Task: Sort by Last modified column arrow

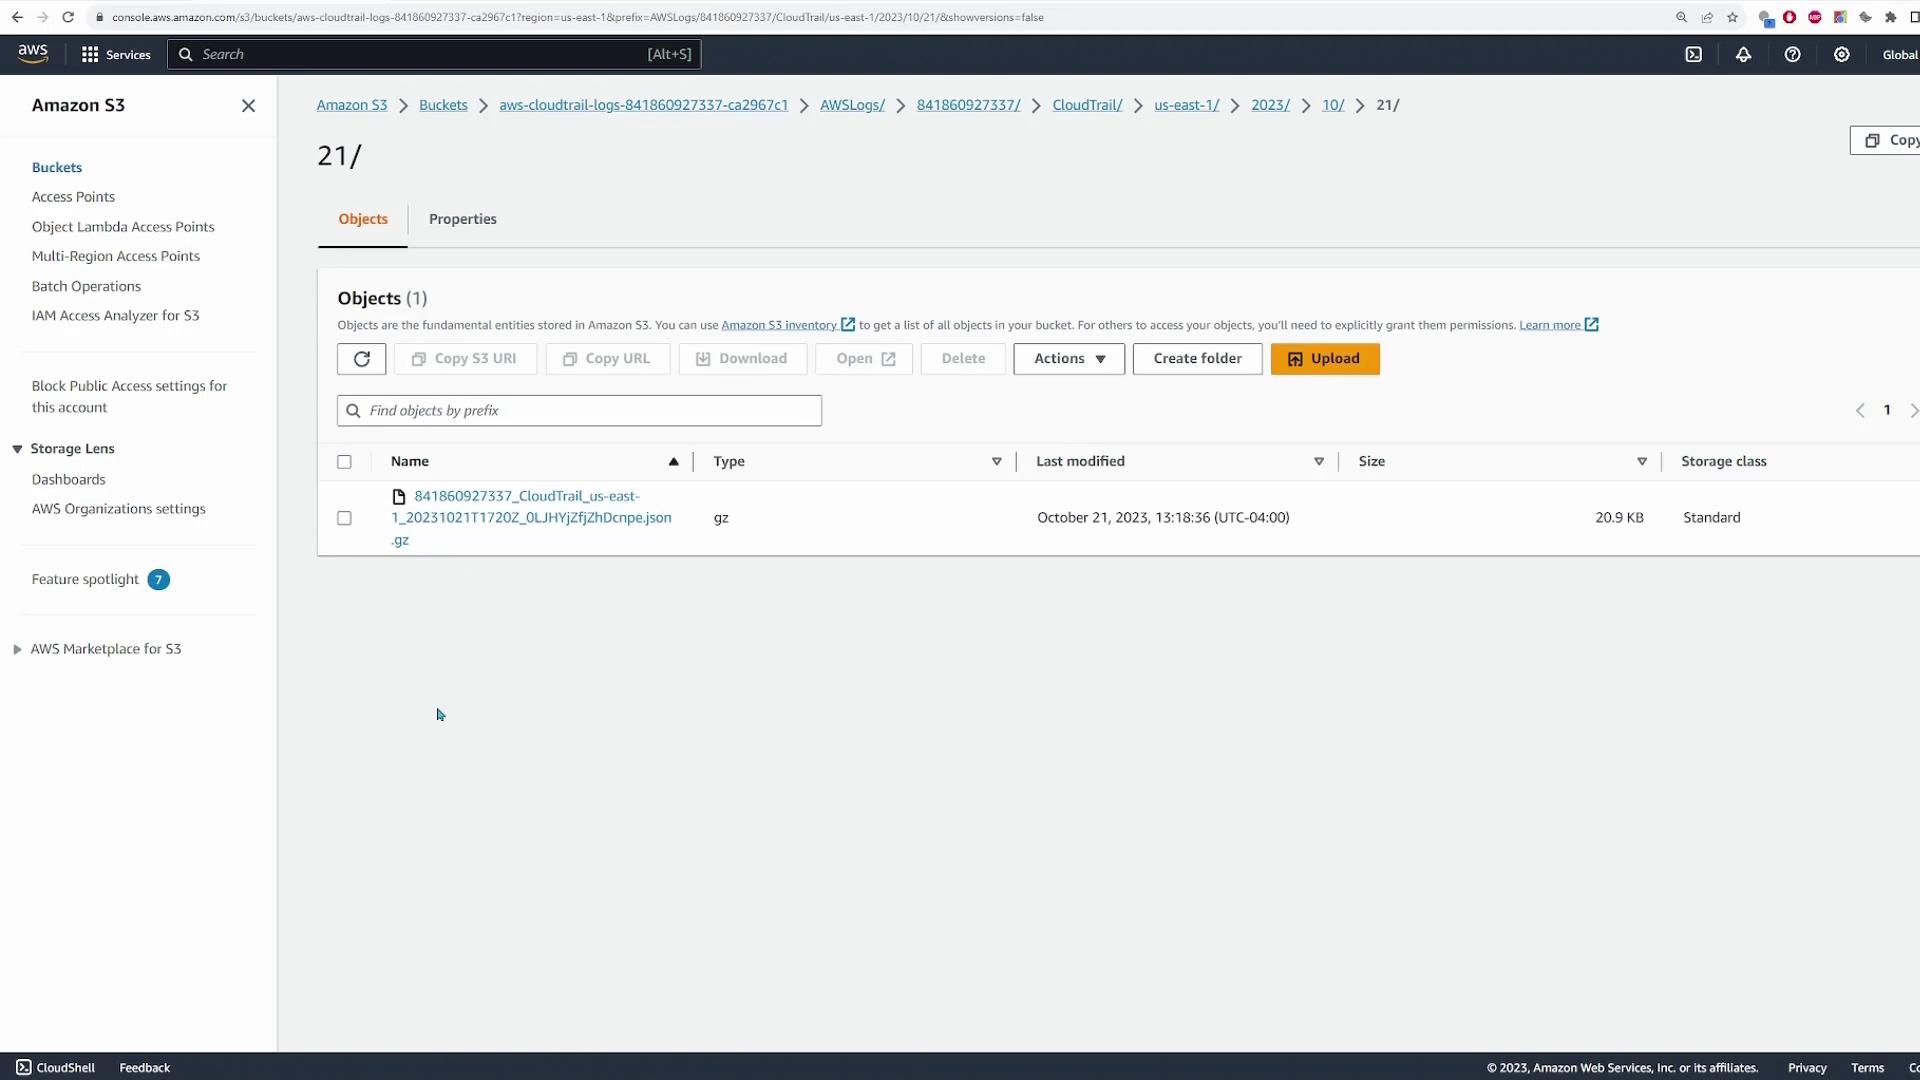Action: pos(1318,461)
